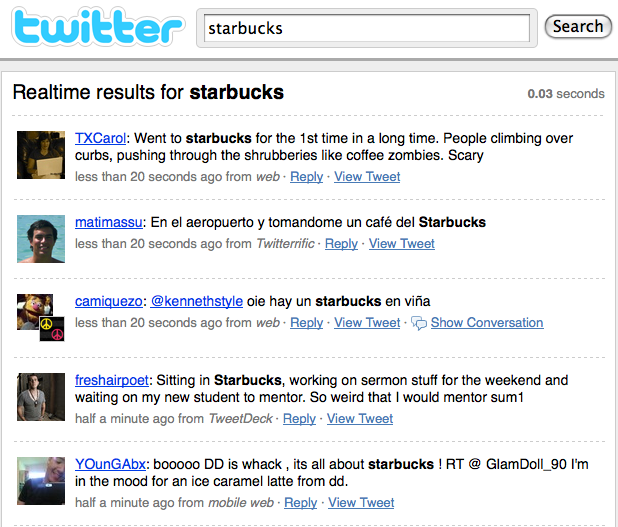Open the YOunGAbx username link
618x527 pixels.
pos(110,464)
